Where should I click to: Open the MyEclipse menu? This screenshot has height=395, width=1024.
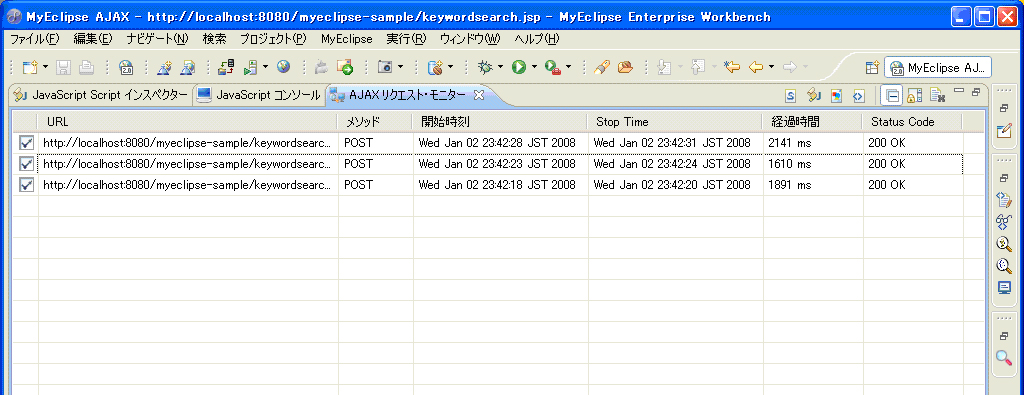pos(347,39)
